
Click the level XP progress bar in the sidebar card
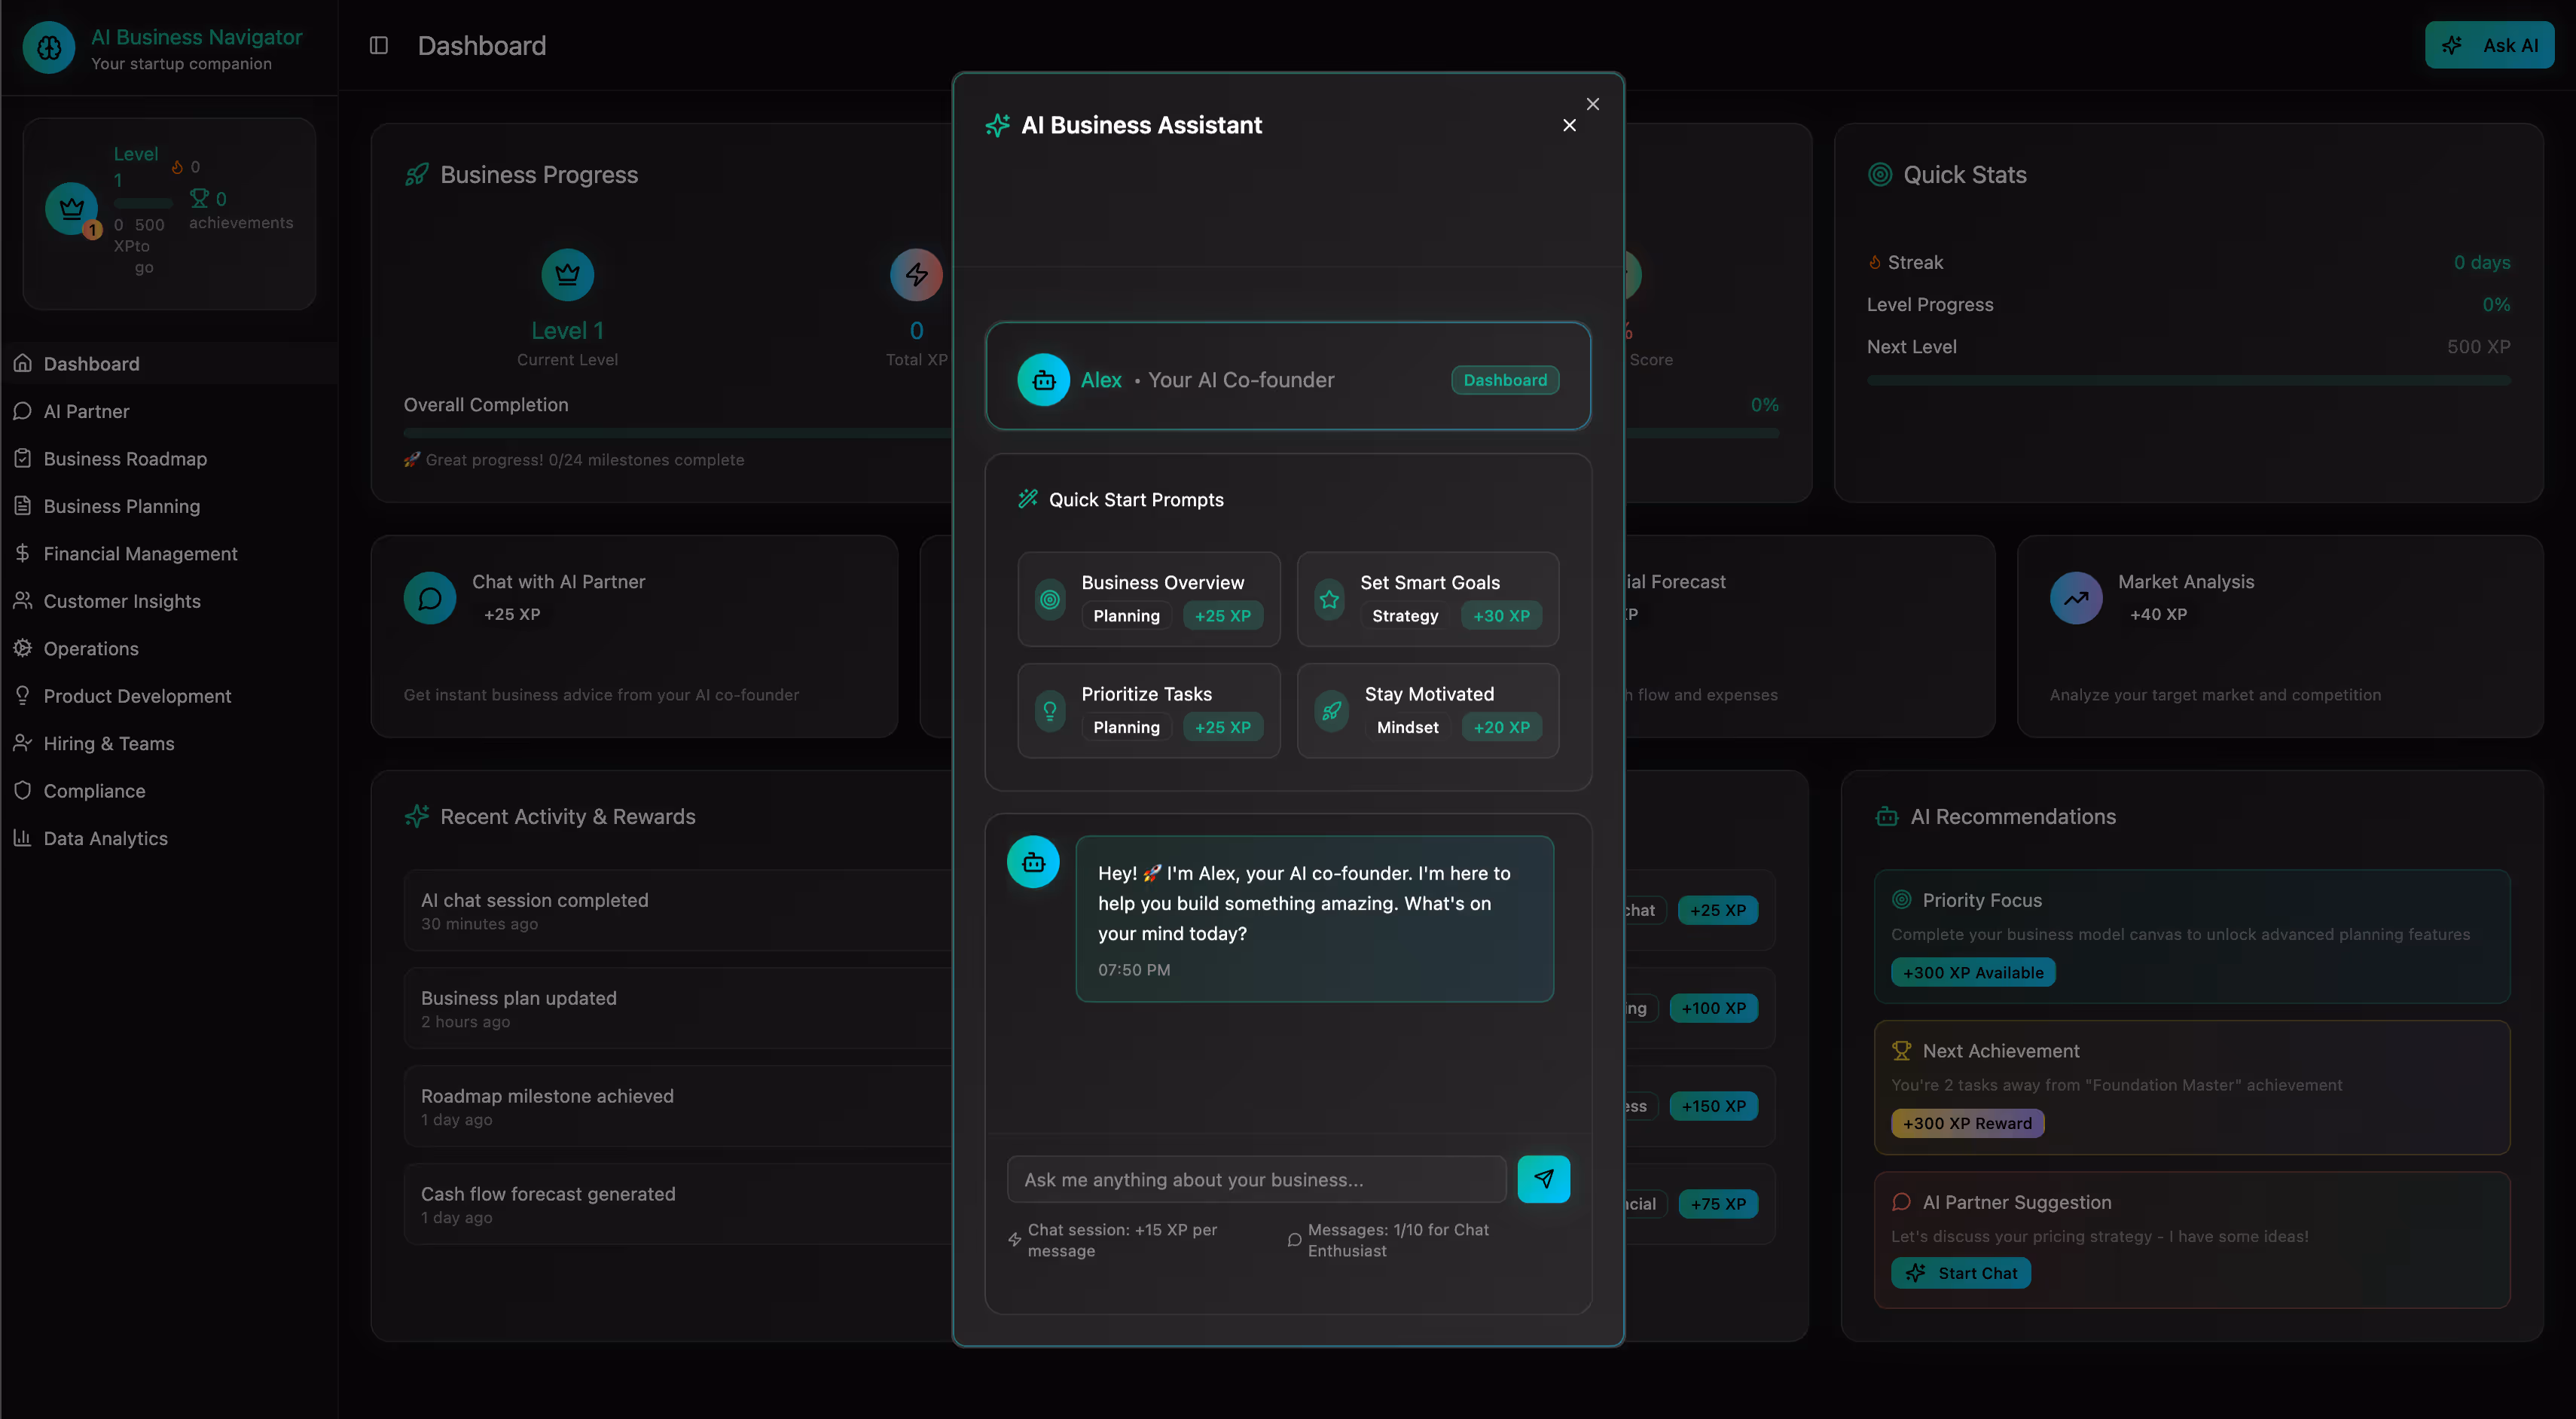(143, 203)
